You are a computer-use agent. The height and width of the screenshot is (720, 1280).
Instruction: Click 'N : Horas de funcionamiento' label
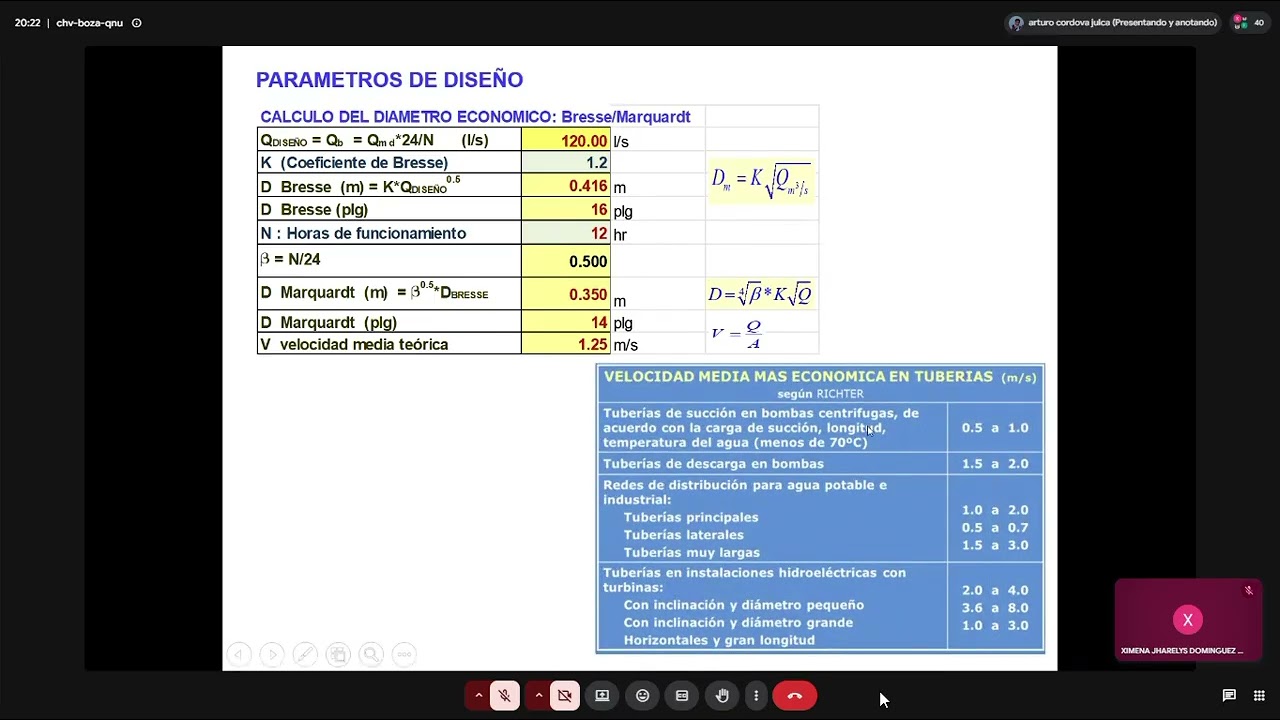[363, 233]
